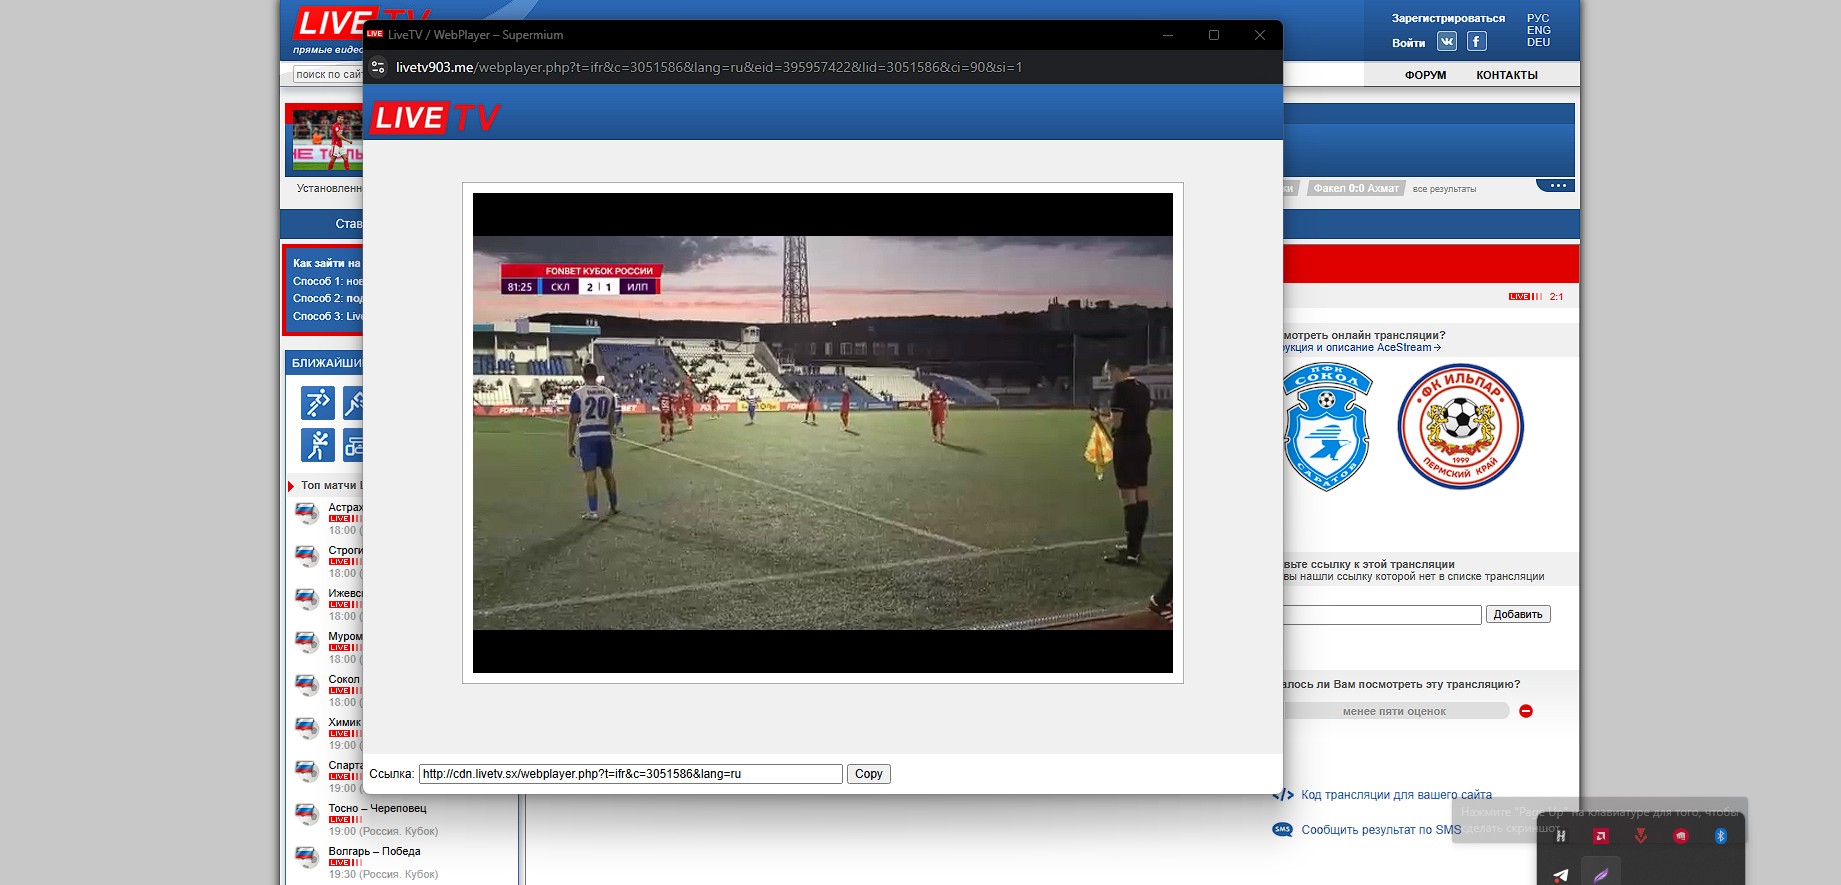Open the round red MSI tray icon
1841x885 pixels.
1681,836
